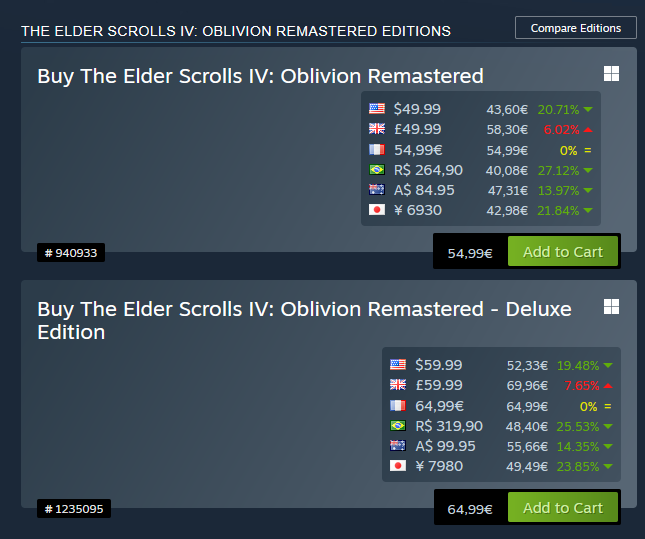This screenshot has height=539, width=645.
Task: Click red up arrow beside 6.02%
Action: point(587,130)
